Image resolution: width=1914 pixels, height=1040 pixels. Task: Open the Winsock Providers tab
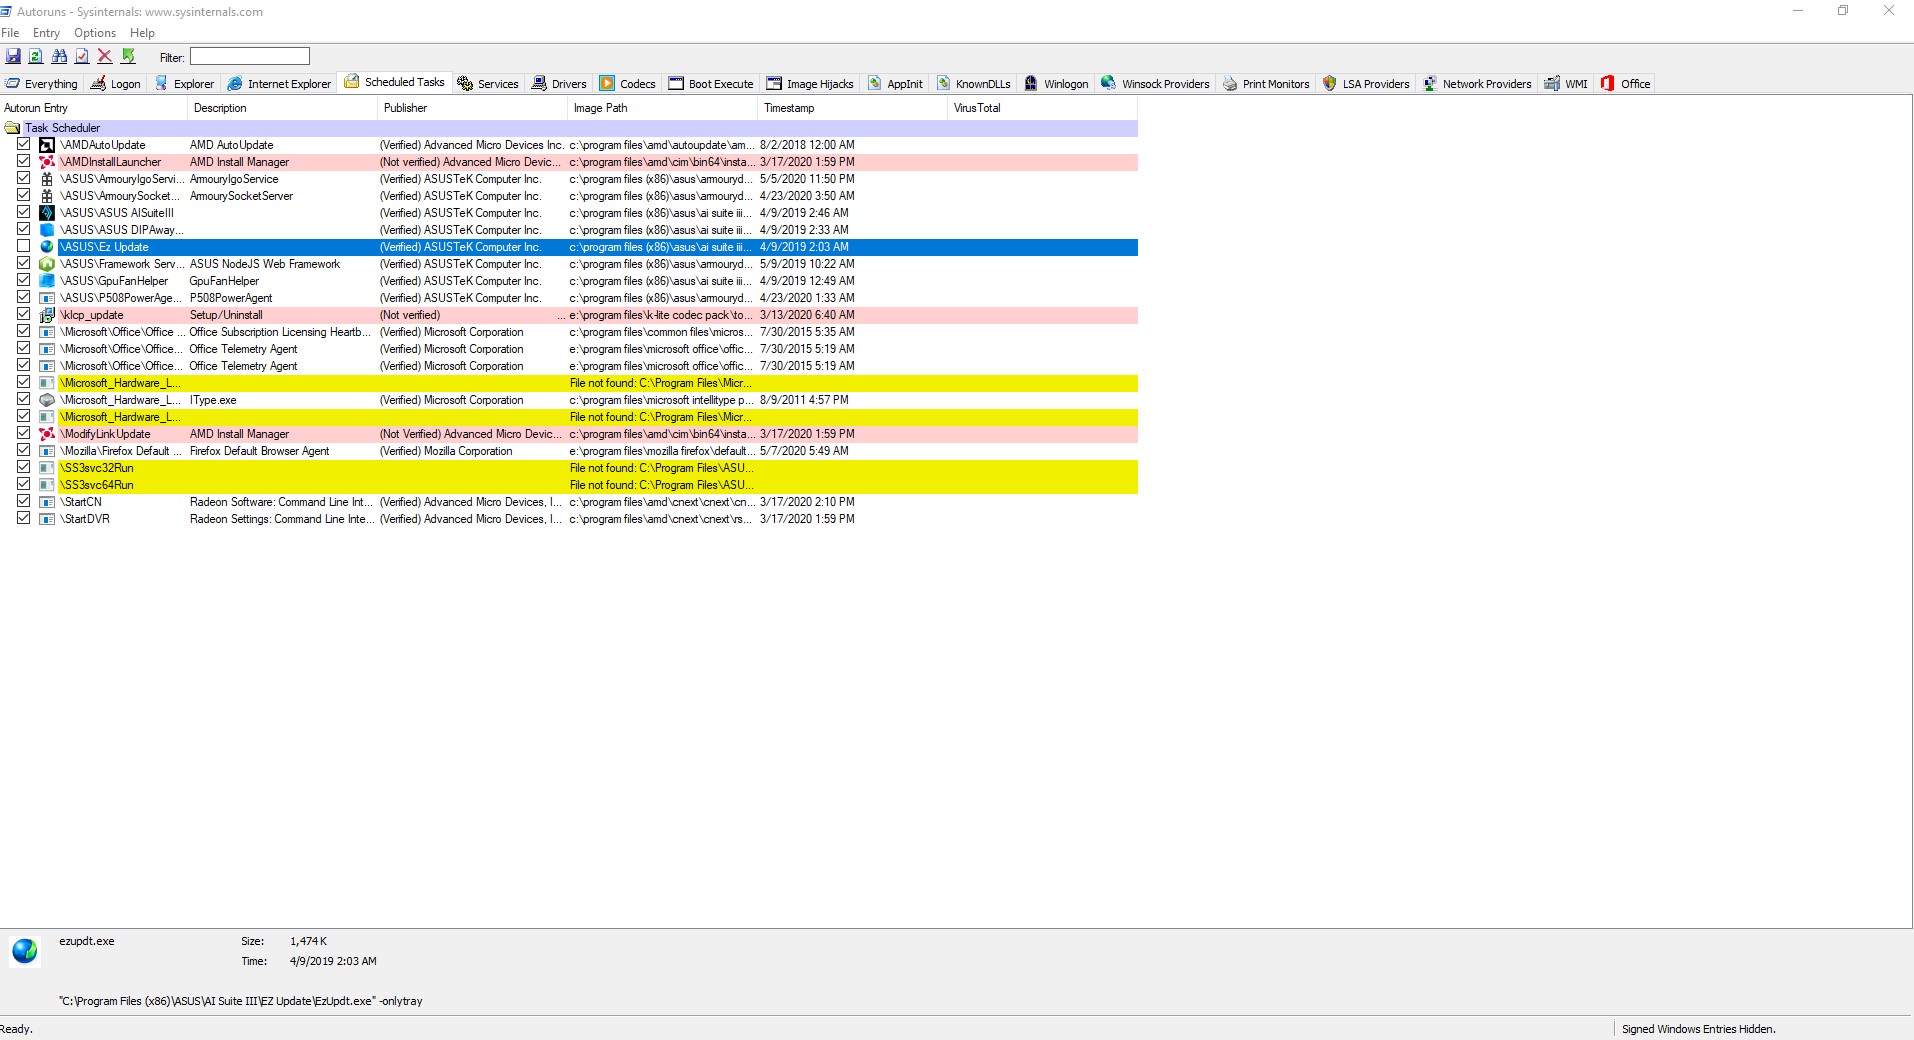pyautogui.click(x=1156, y=84)
